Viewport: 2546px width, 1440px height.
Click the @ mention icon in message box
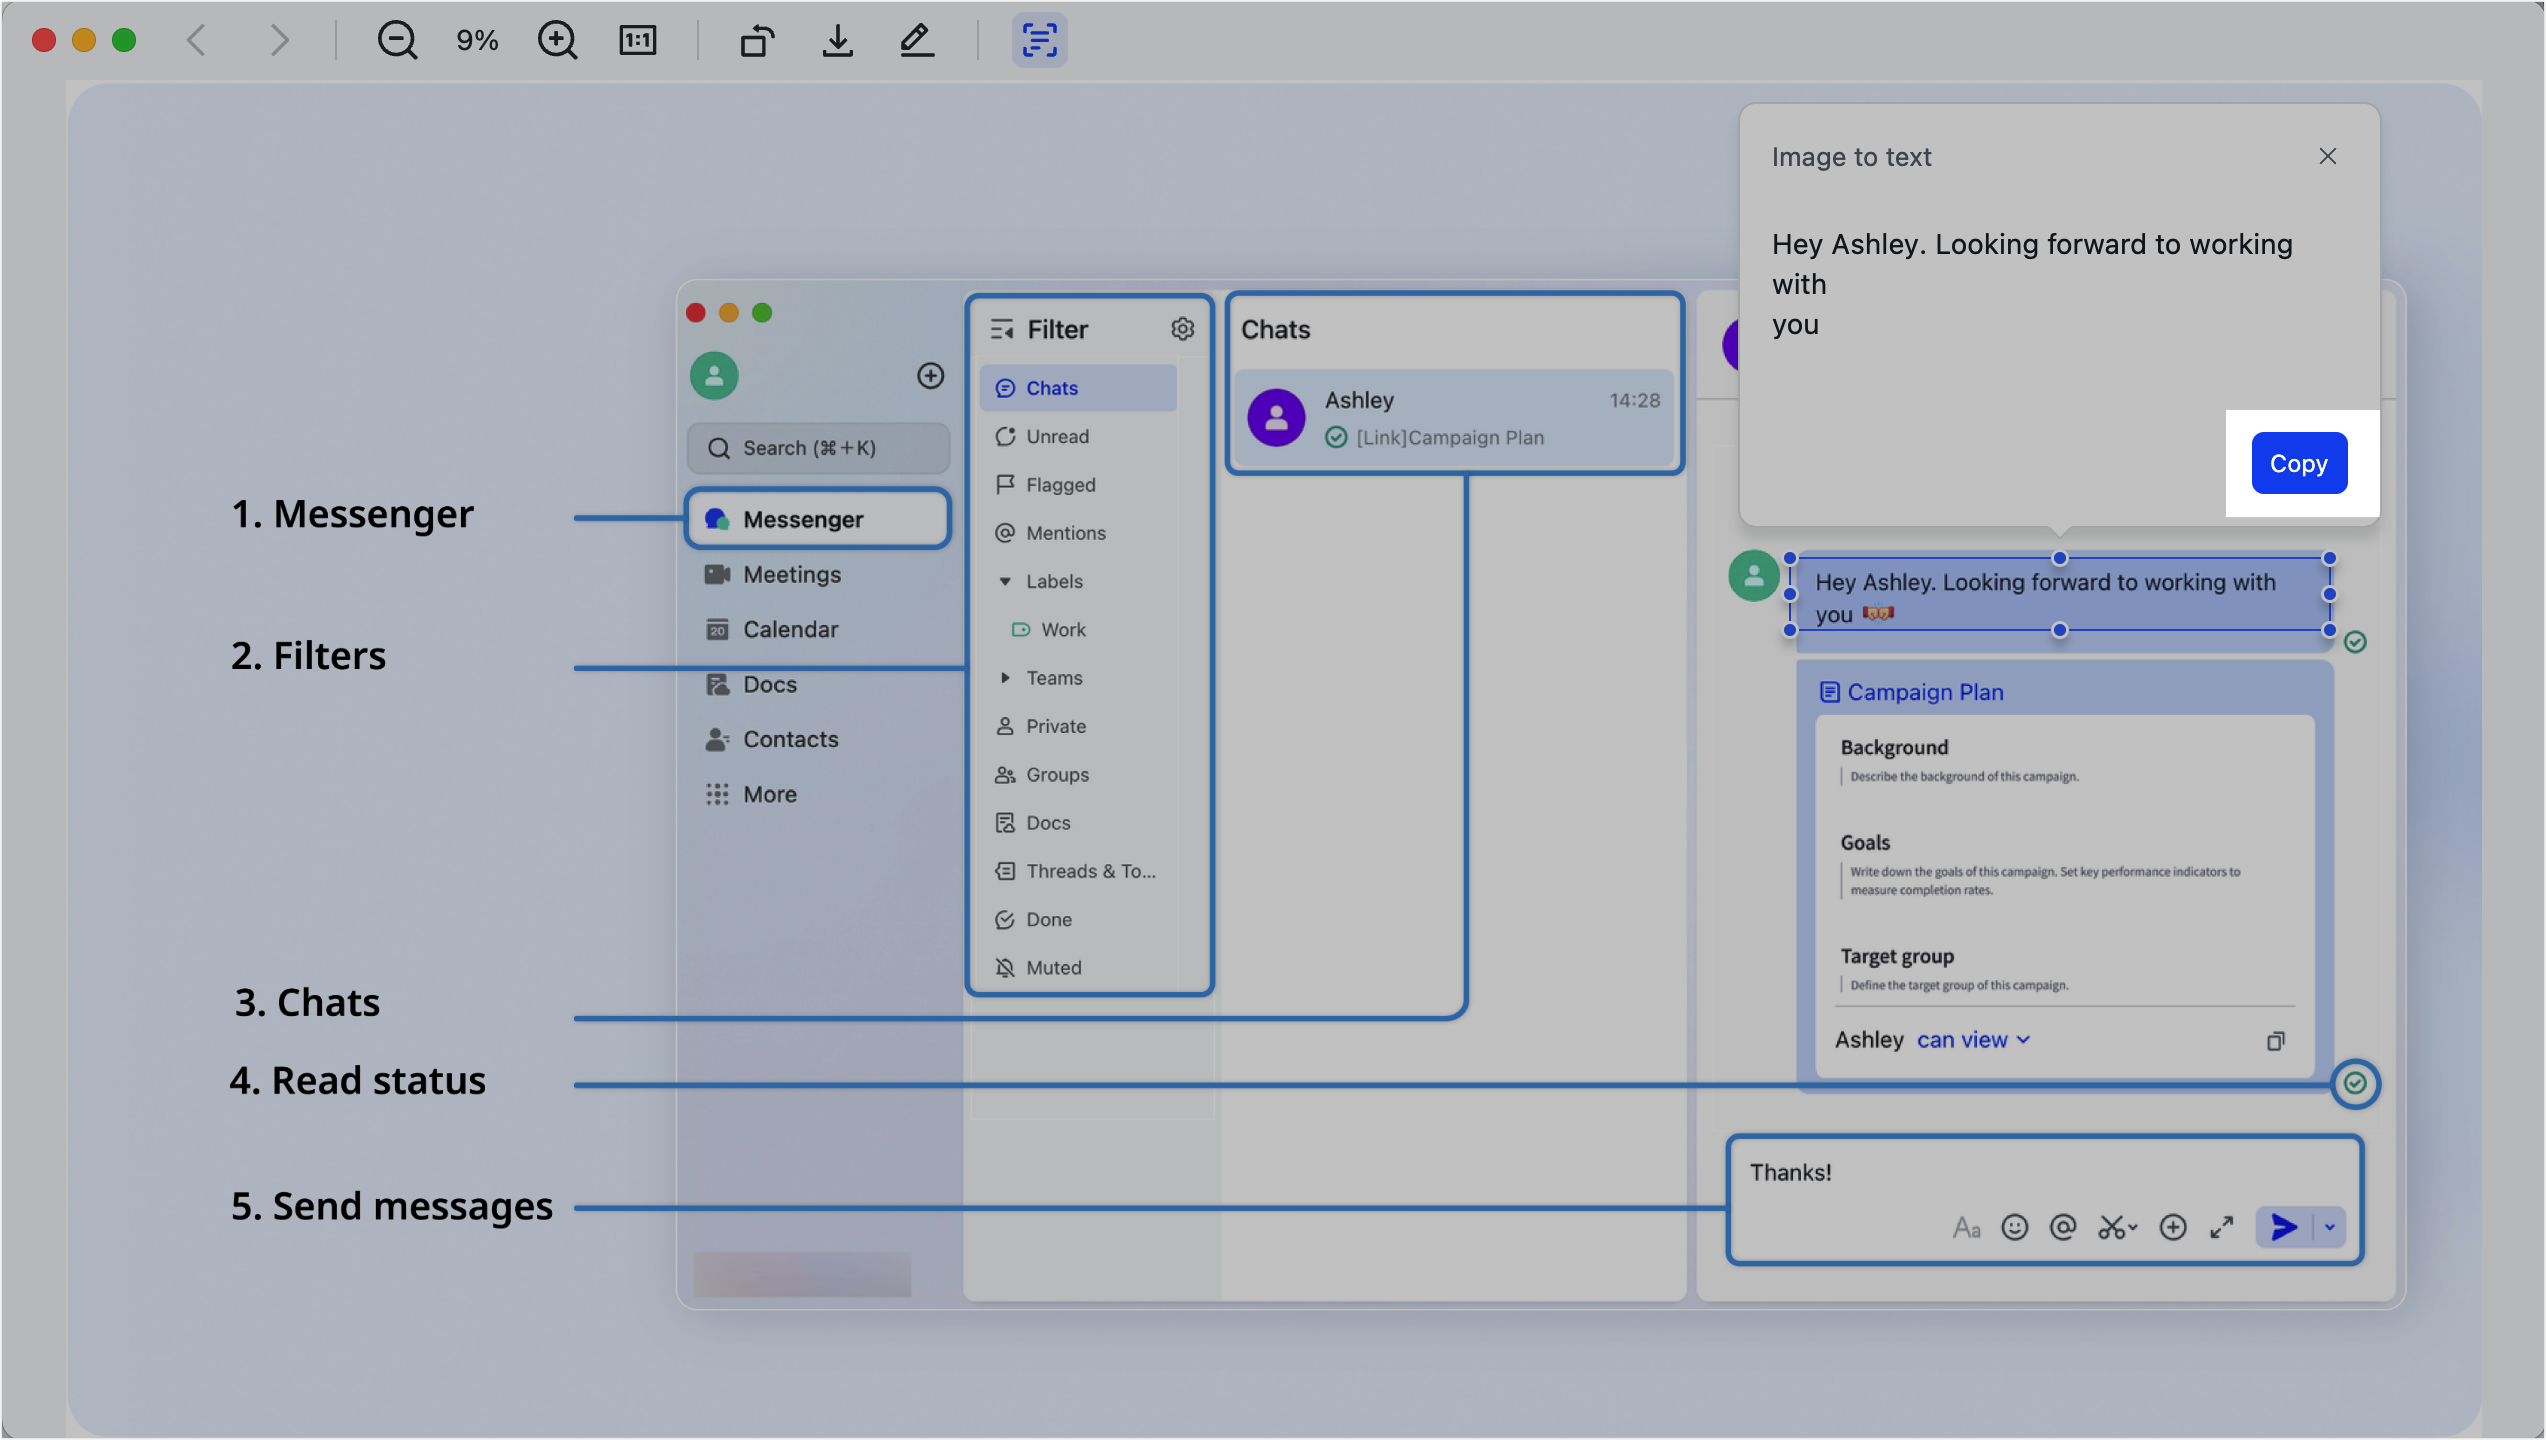click(2062, 1227)
